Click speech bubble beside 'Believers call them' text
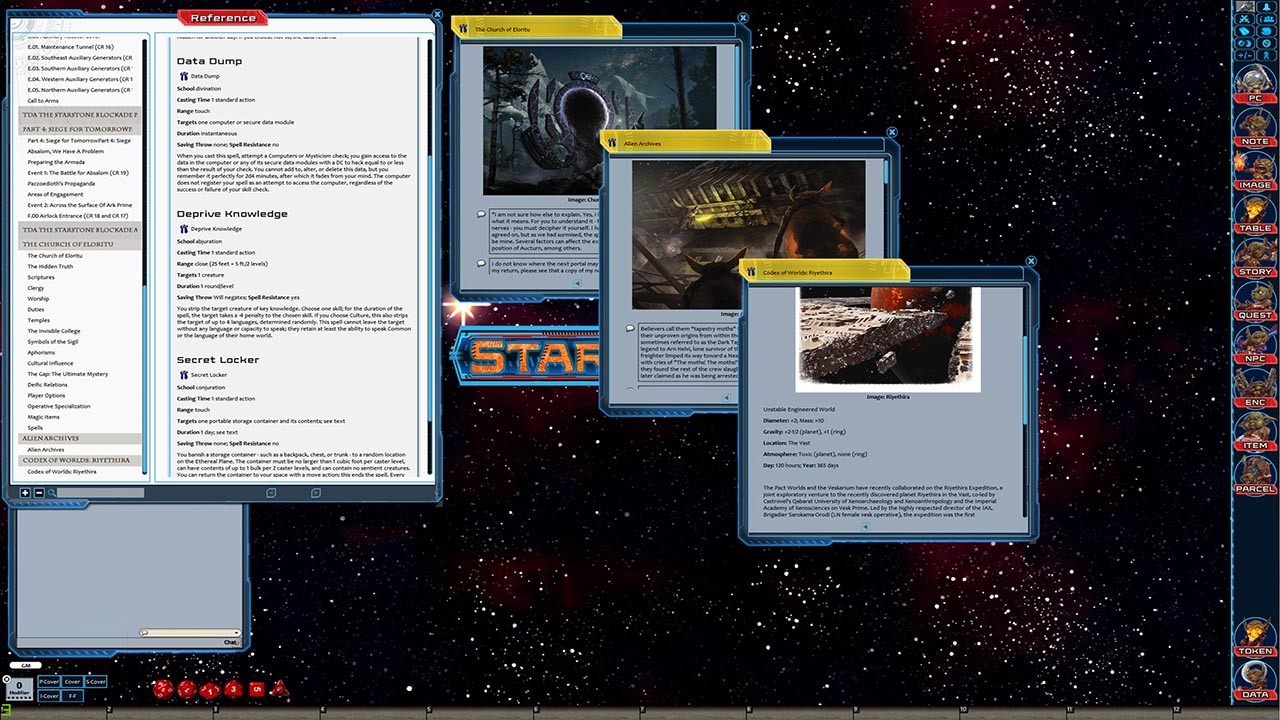The width and height of the screenshot is (1280, 720). [x=630, y=328]
